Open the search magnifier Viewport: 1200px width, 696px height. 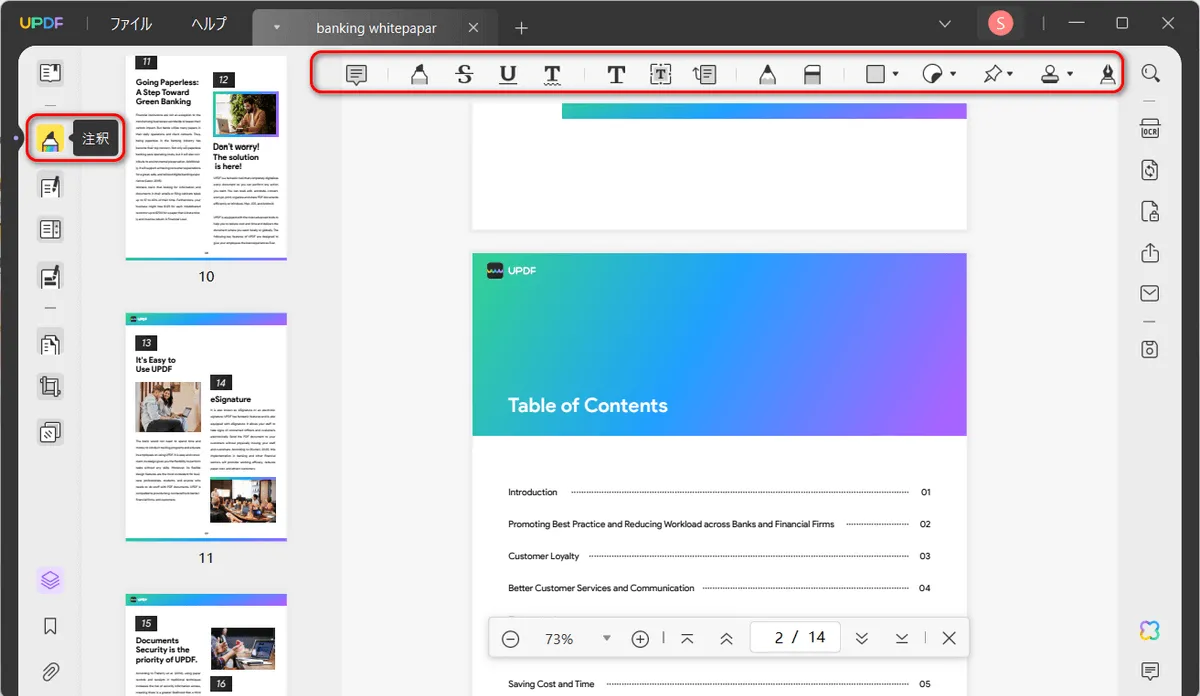tap(1150, 74)
